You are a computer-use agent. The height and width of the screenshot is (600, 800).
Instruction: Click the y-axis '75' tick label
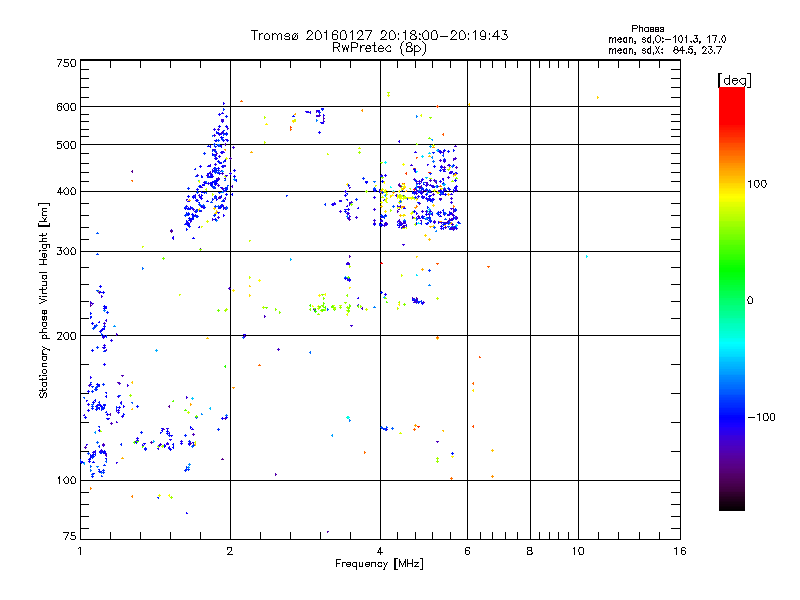[x=70, y=536]
